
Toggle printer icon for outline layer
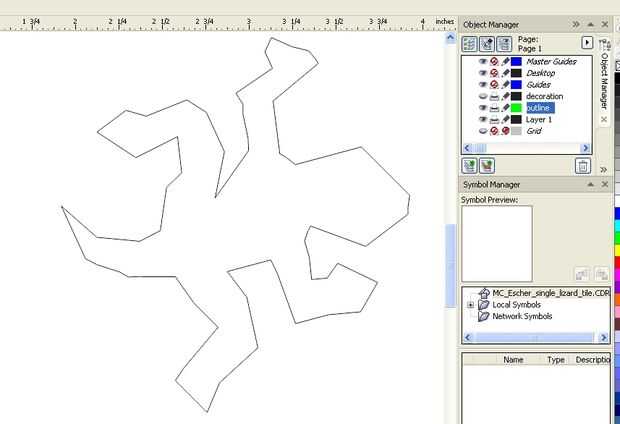494,108
